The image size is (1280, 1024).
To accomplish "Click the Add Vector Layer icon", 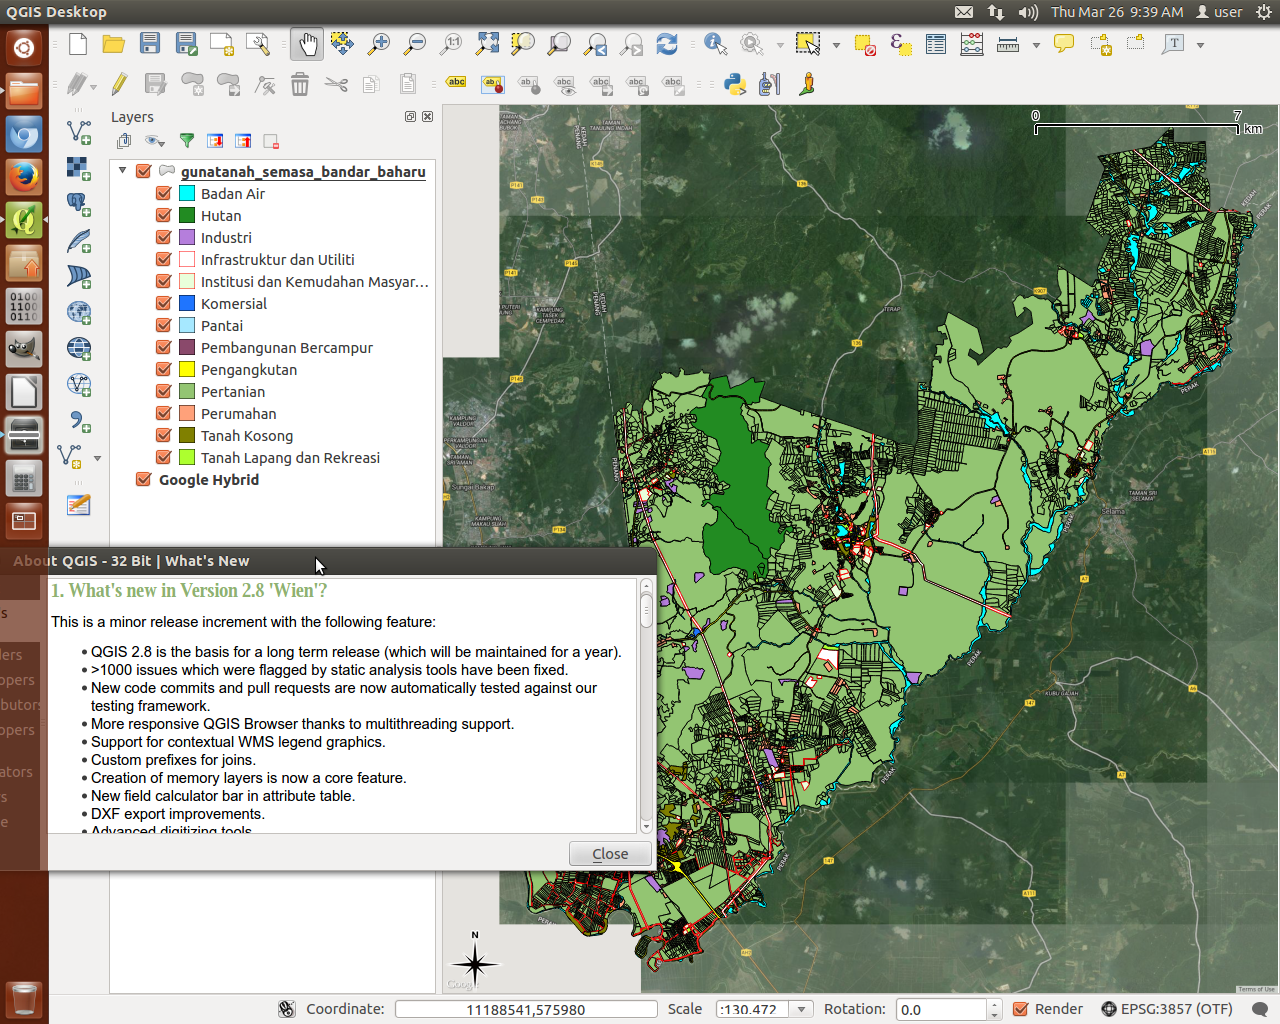I will [x=79, y=132].
